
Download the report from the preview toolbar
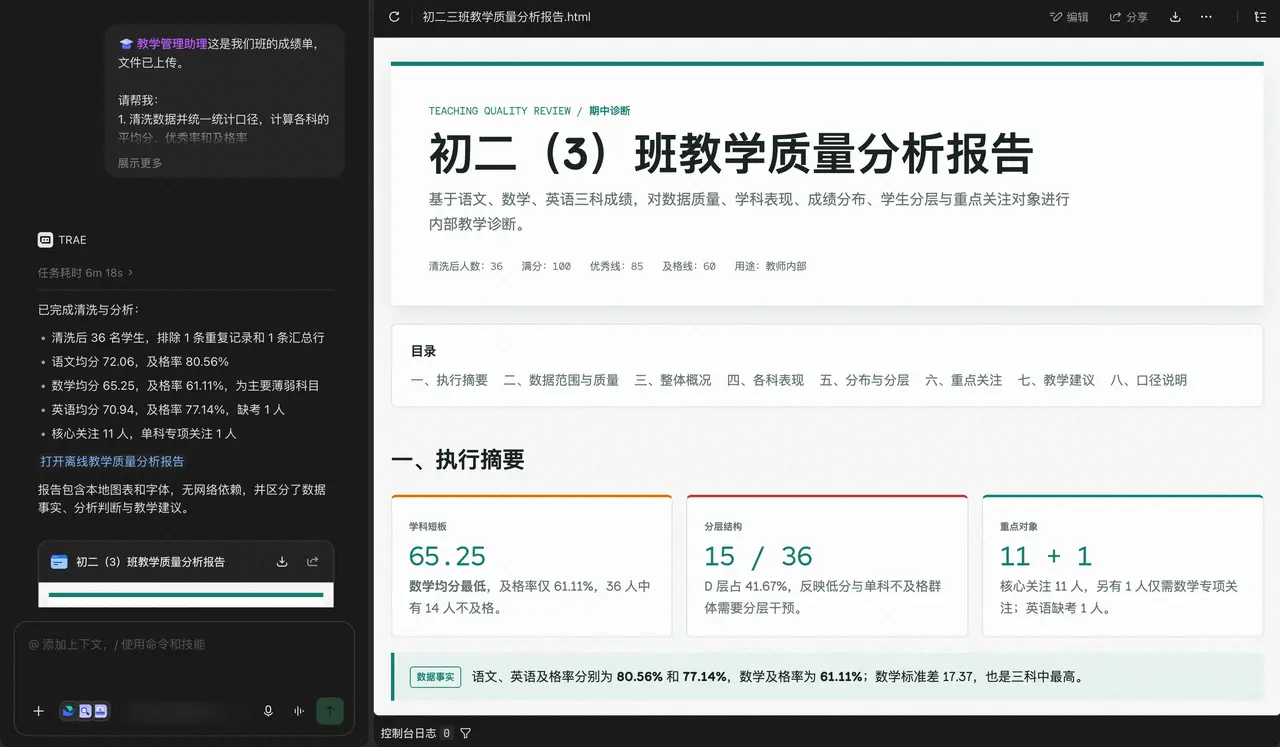pyautogui.click(x=1175, y=17)
